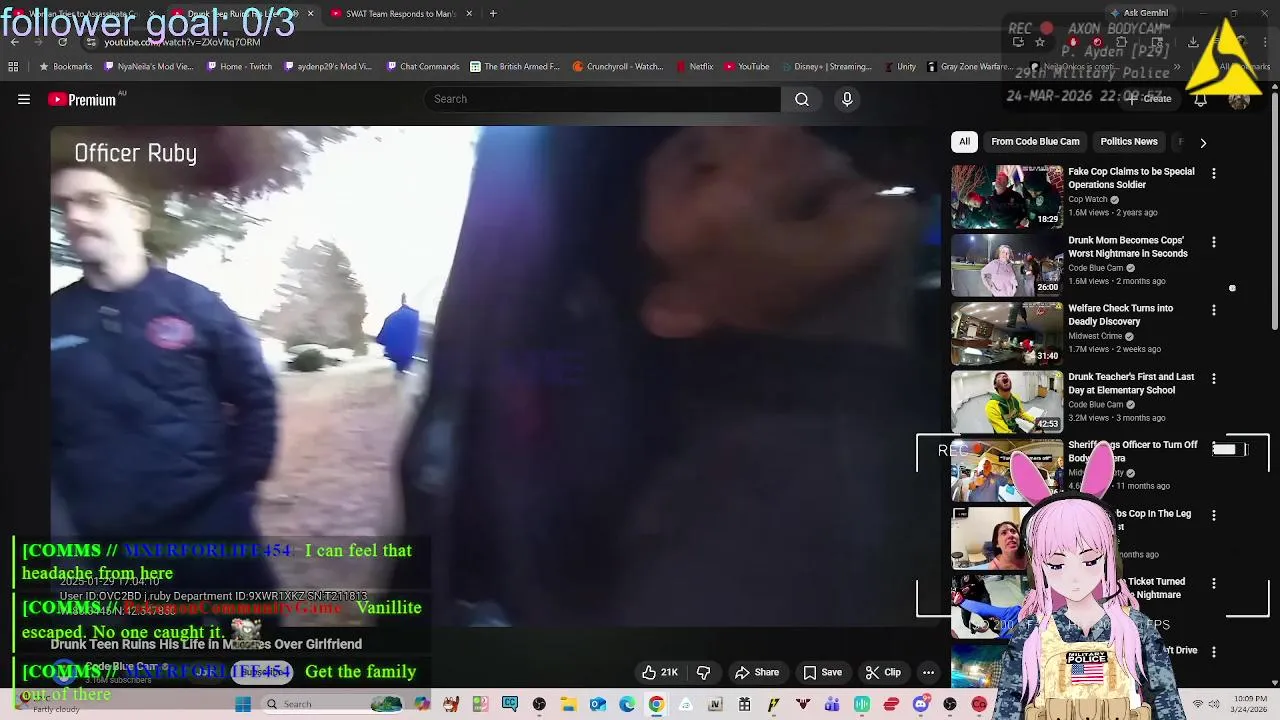Select the All filter chip
The image size is (1280, 720).
coord(965,142)
